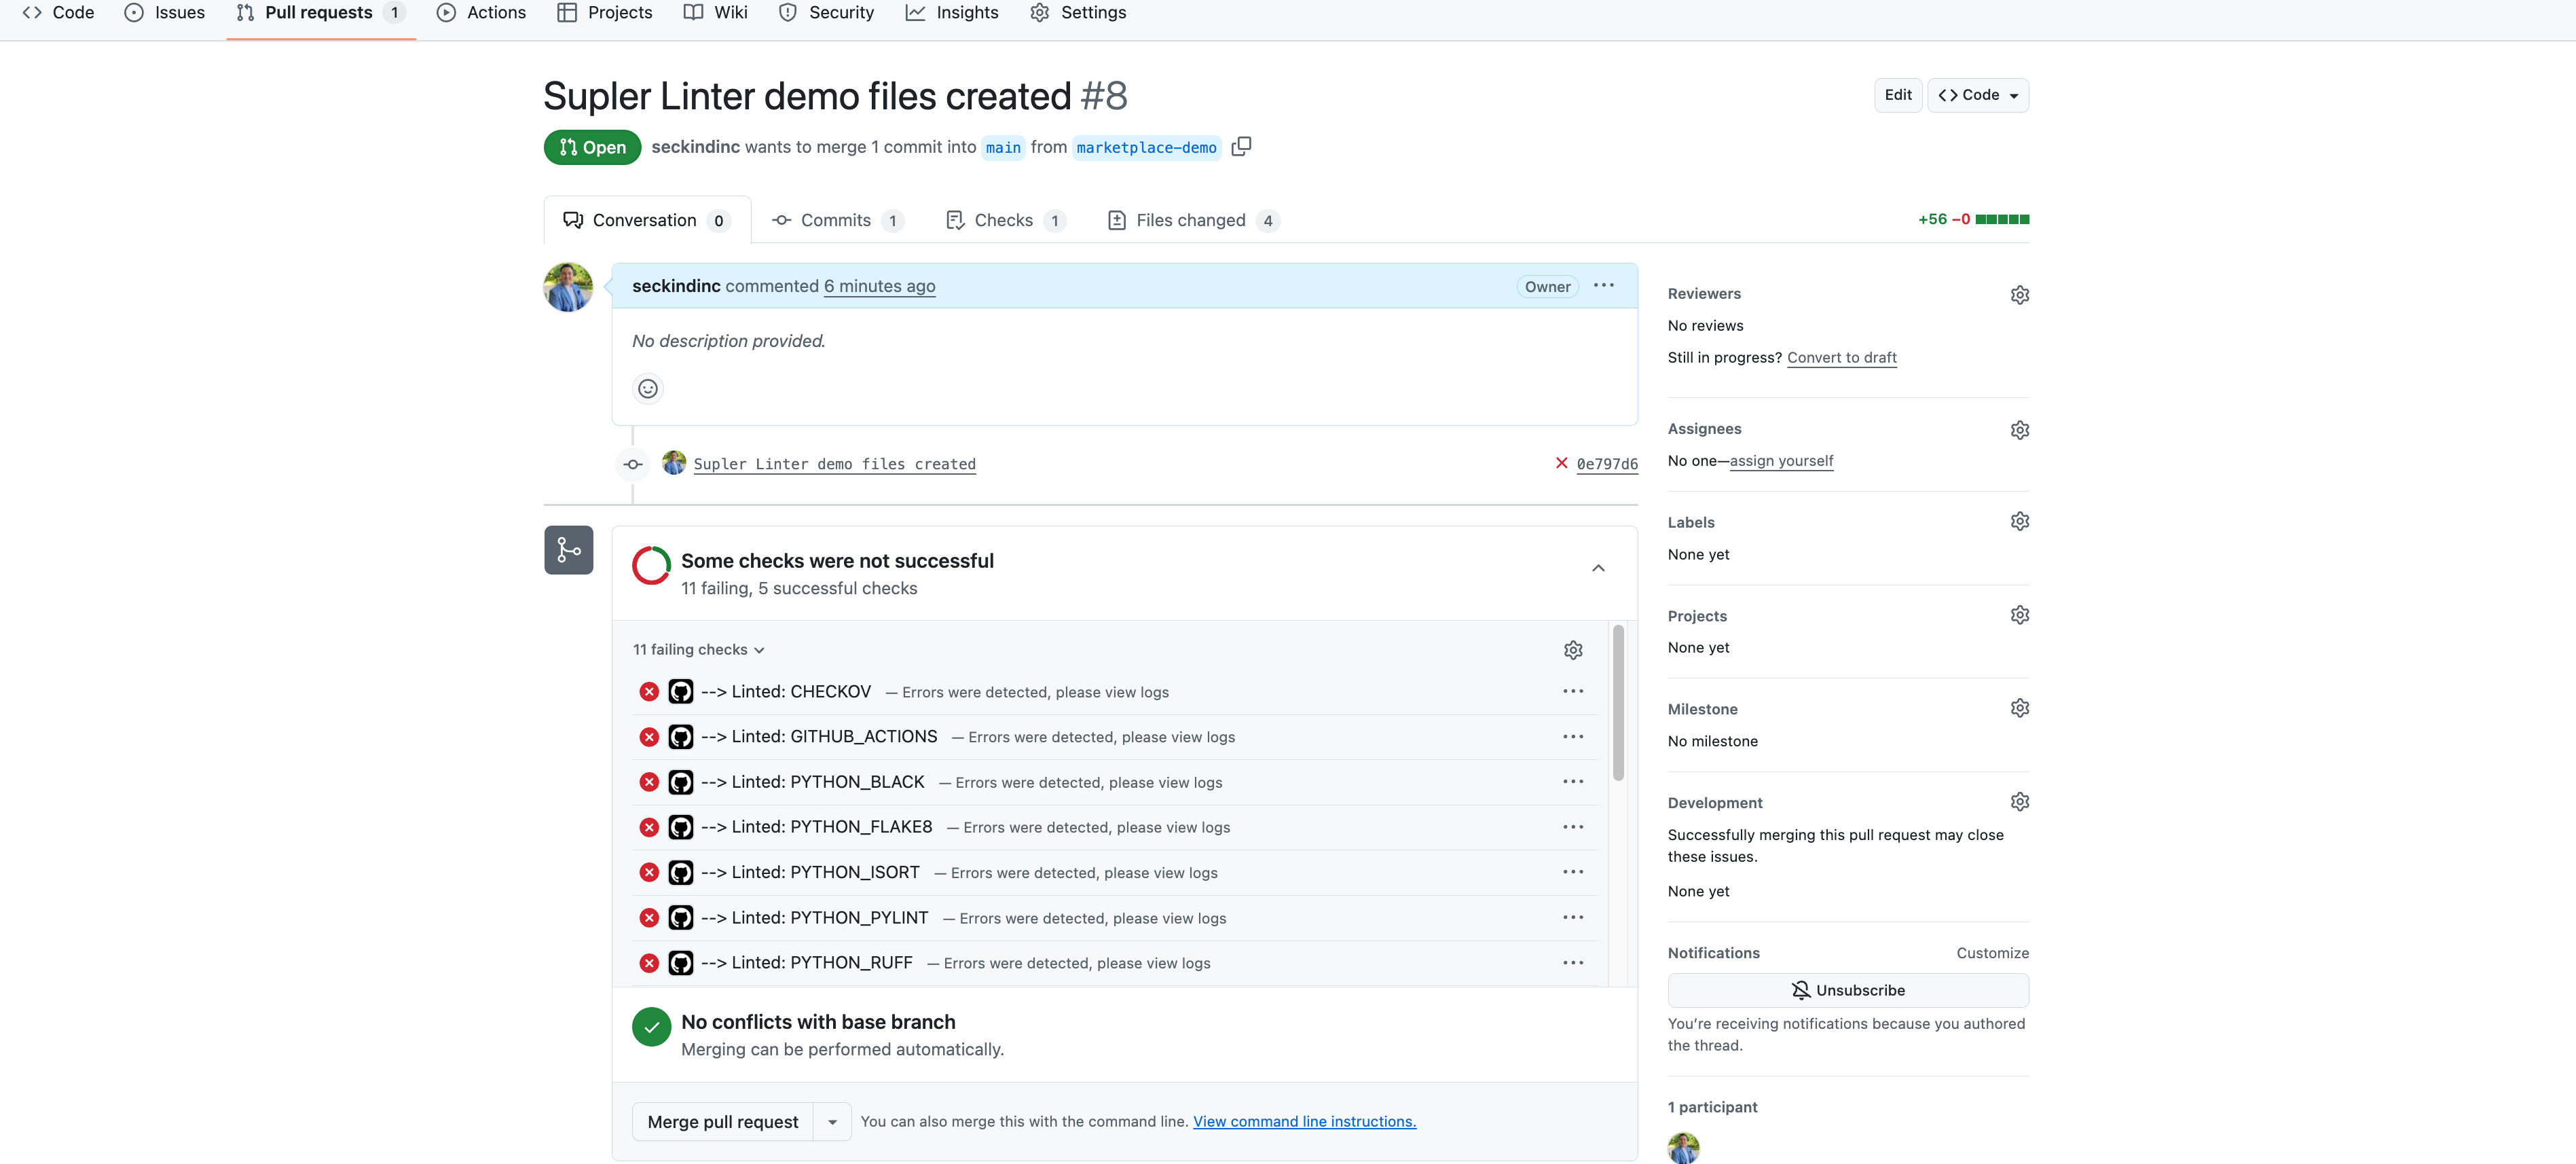Click the green diff stat blocks
This screenshot has width=2576, height=1164.
coord(2002,220)
